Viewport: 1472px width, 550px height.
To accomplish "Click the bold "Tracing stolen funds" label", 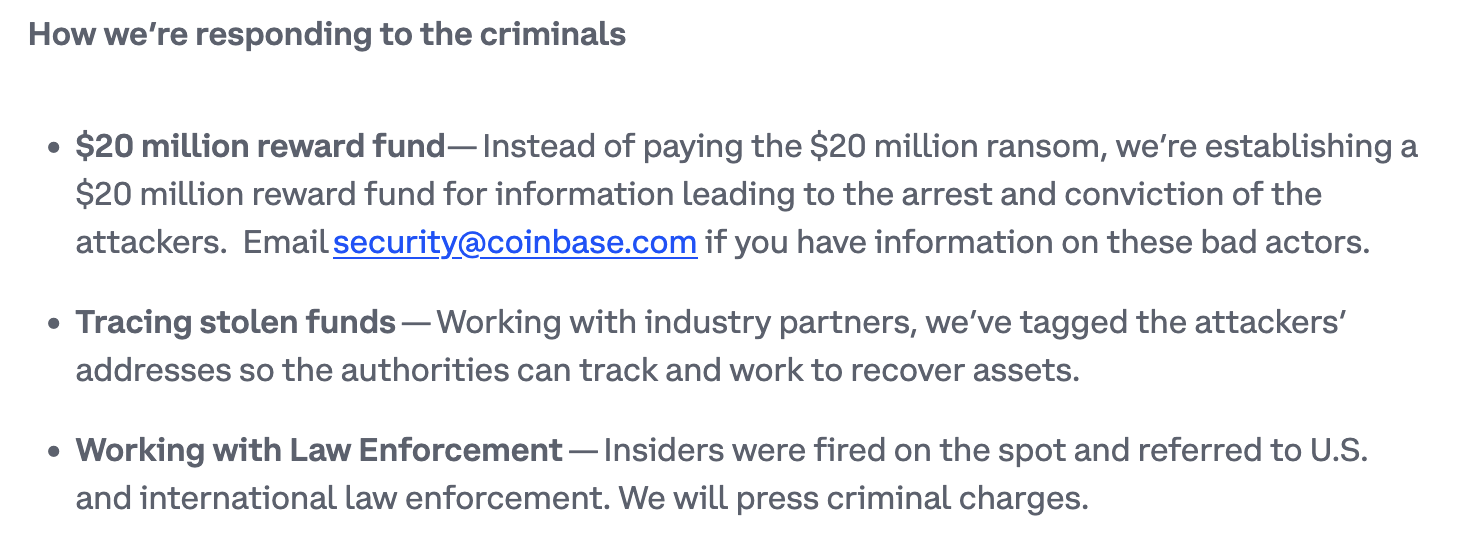I will click(236, 322).
